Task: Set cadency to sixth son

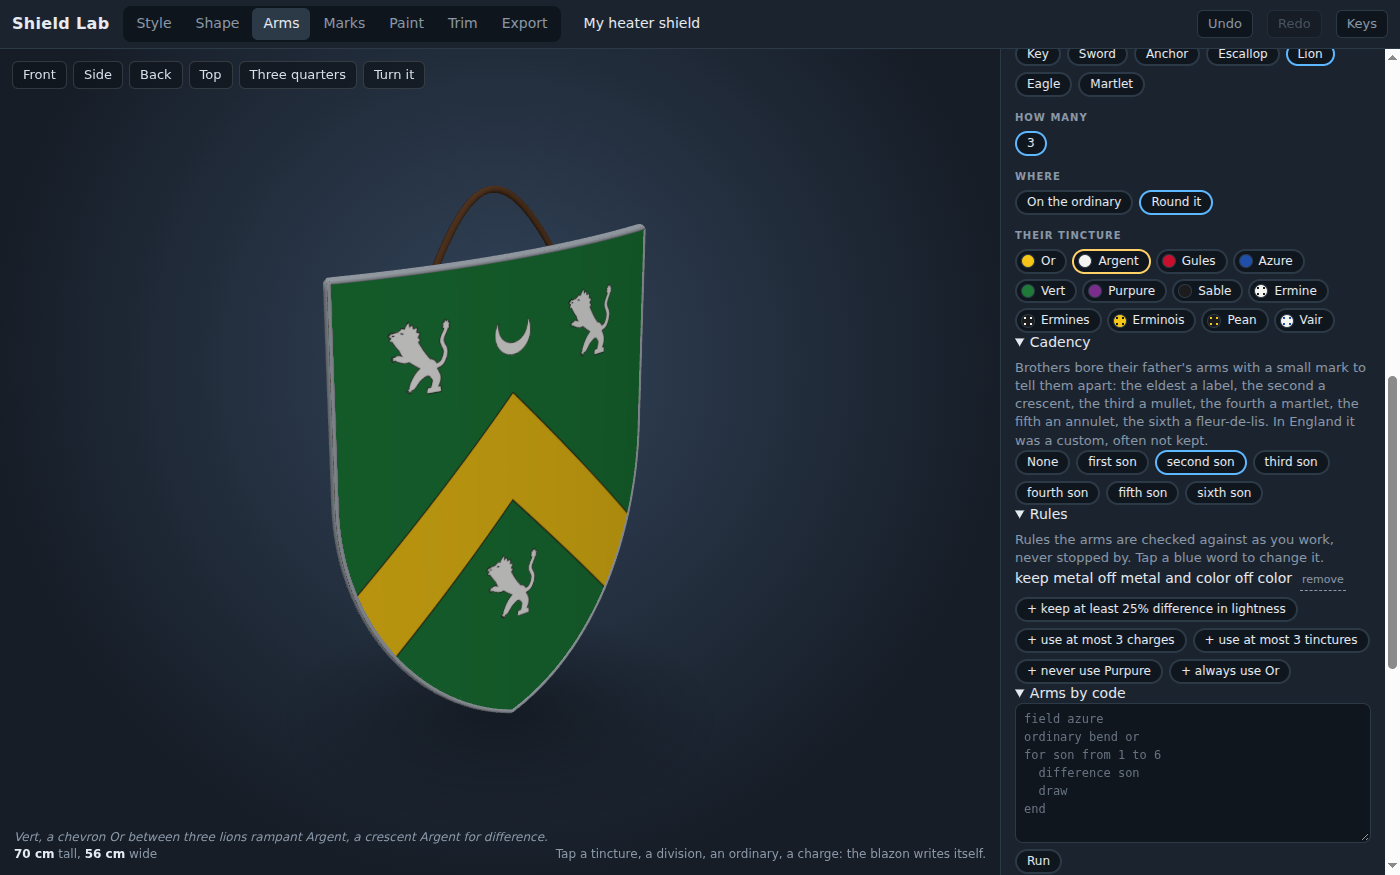Action: coord(1224,493)
